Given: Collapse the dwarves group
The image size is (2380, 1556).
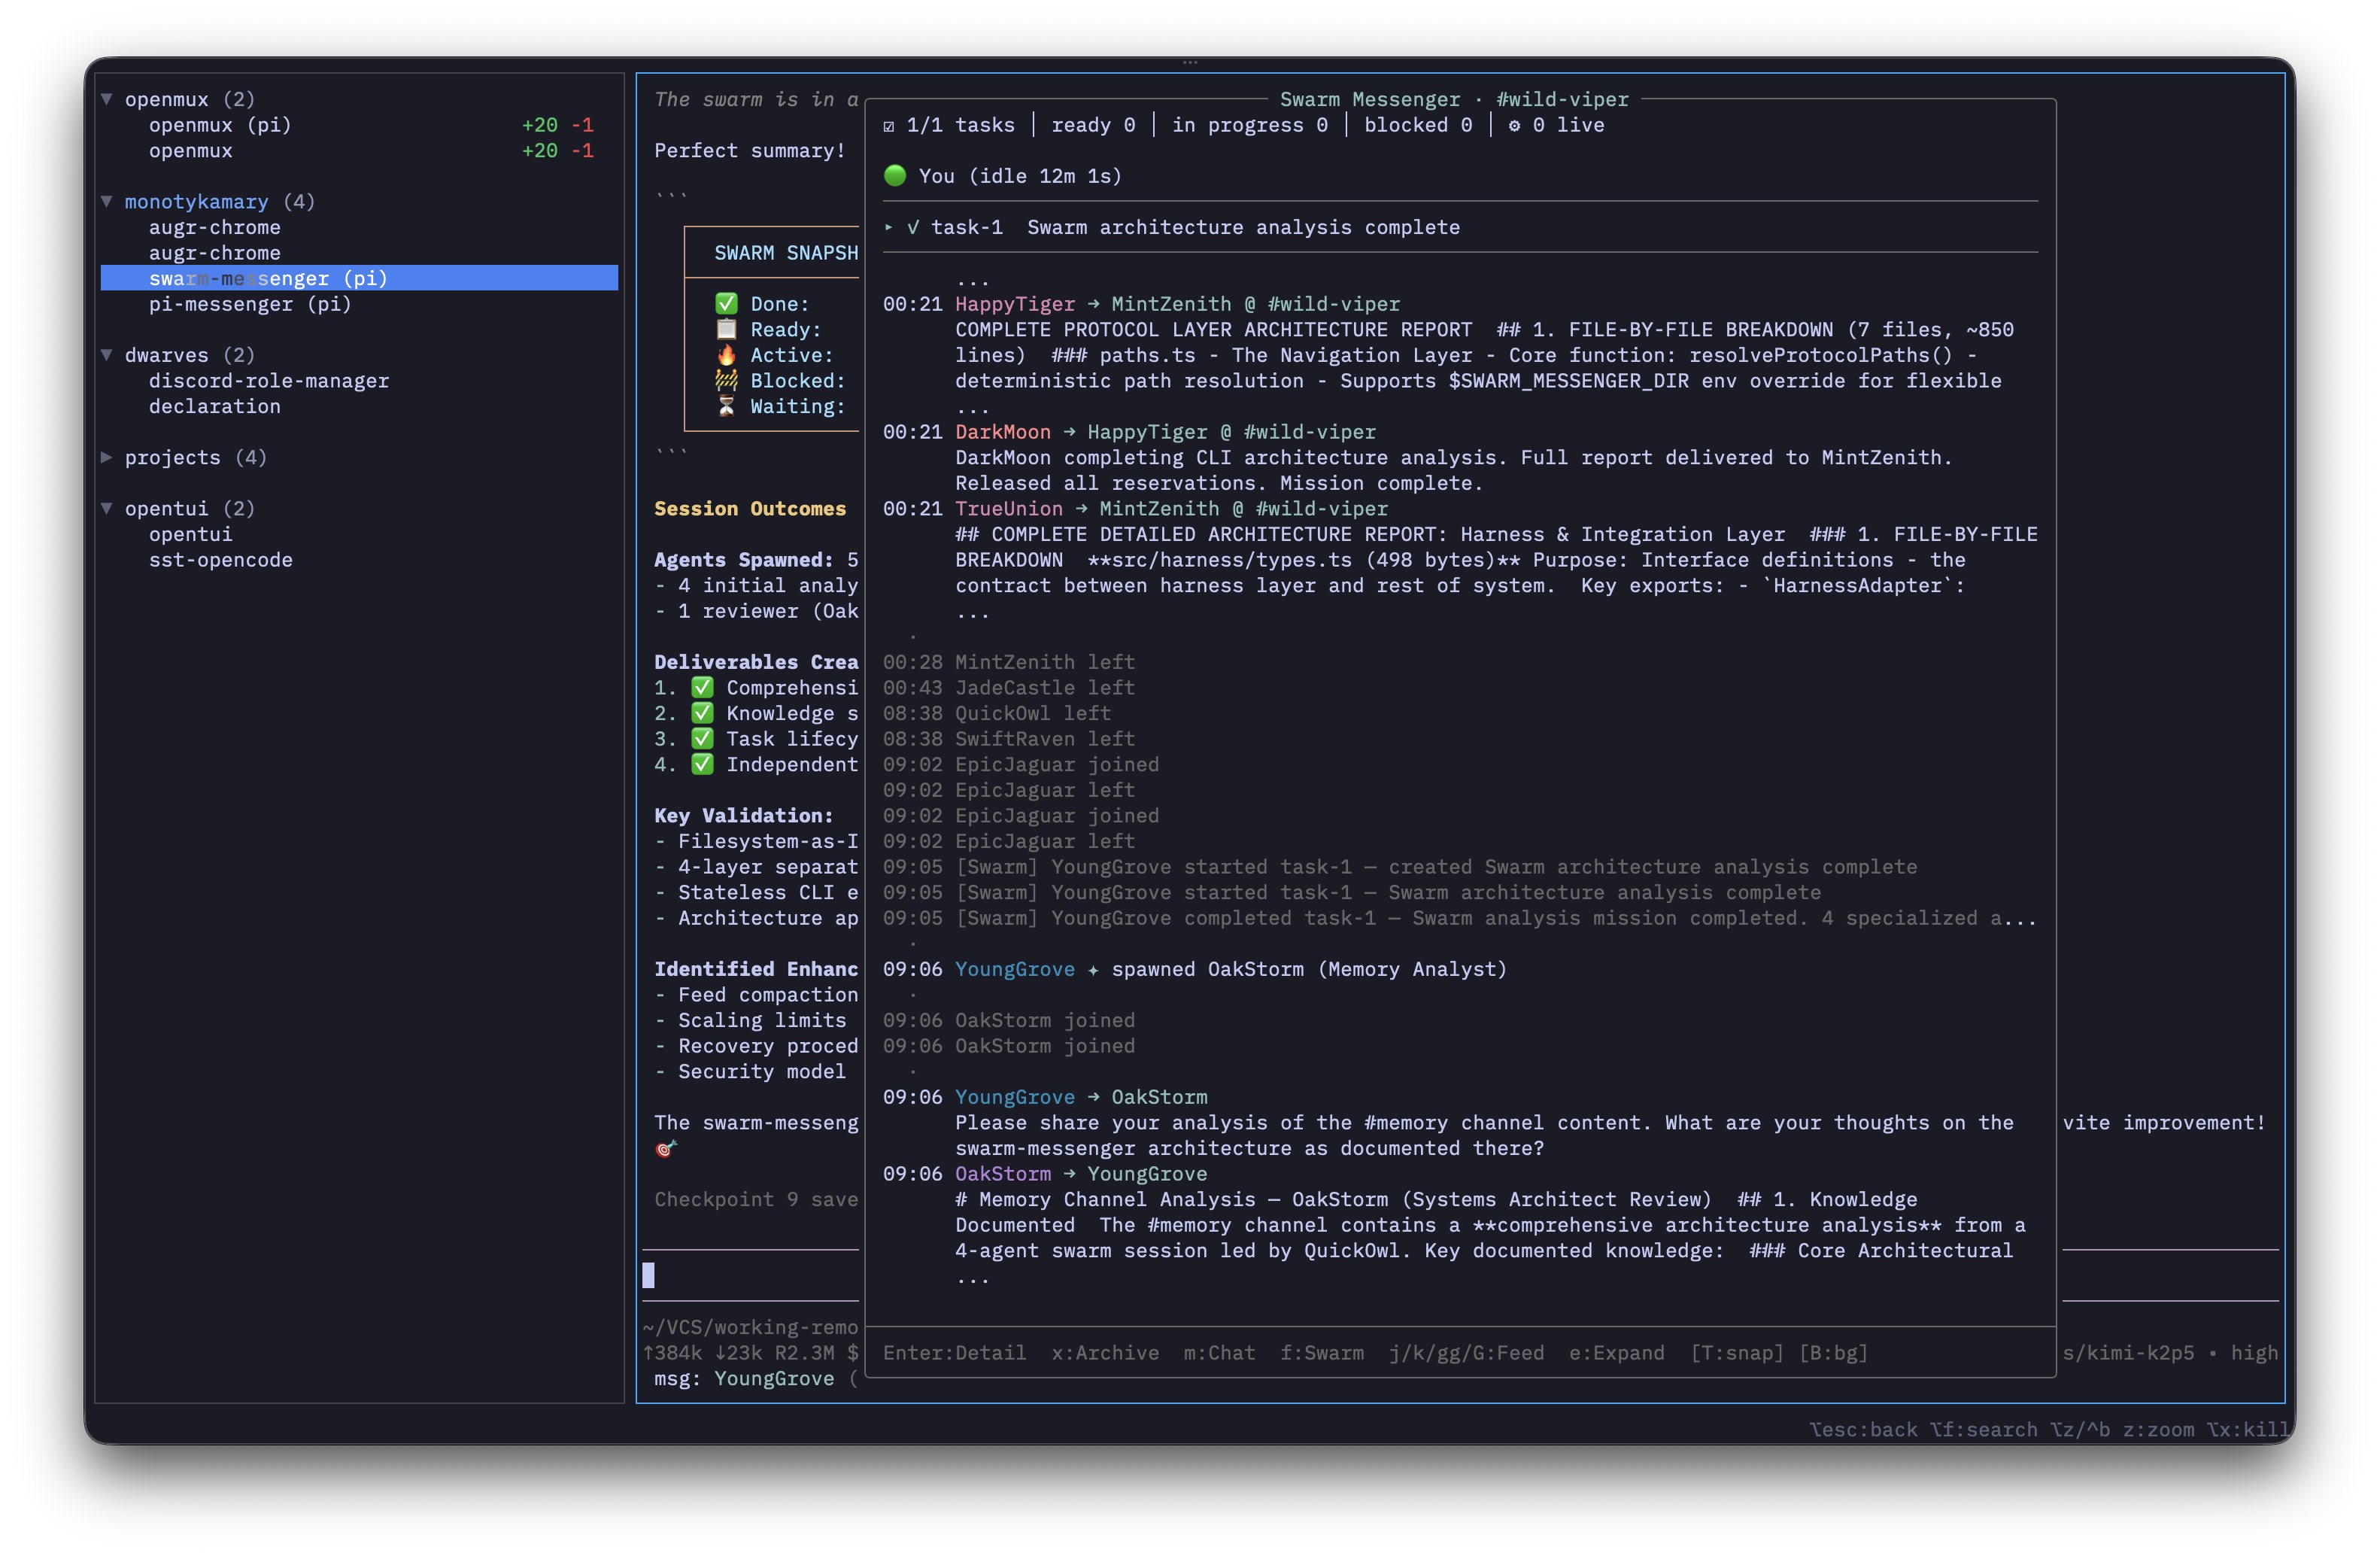Looking at the screenshot, I should [107, 355].
